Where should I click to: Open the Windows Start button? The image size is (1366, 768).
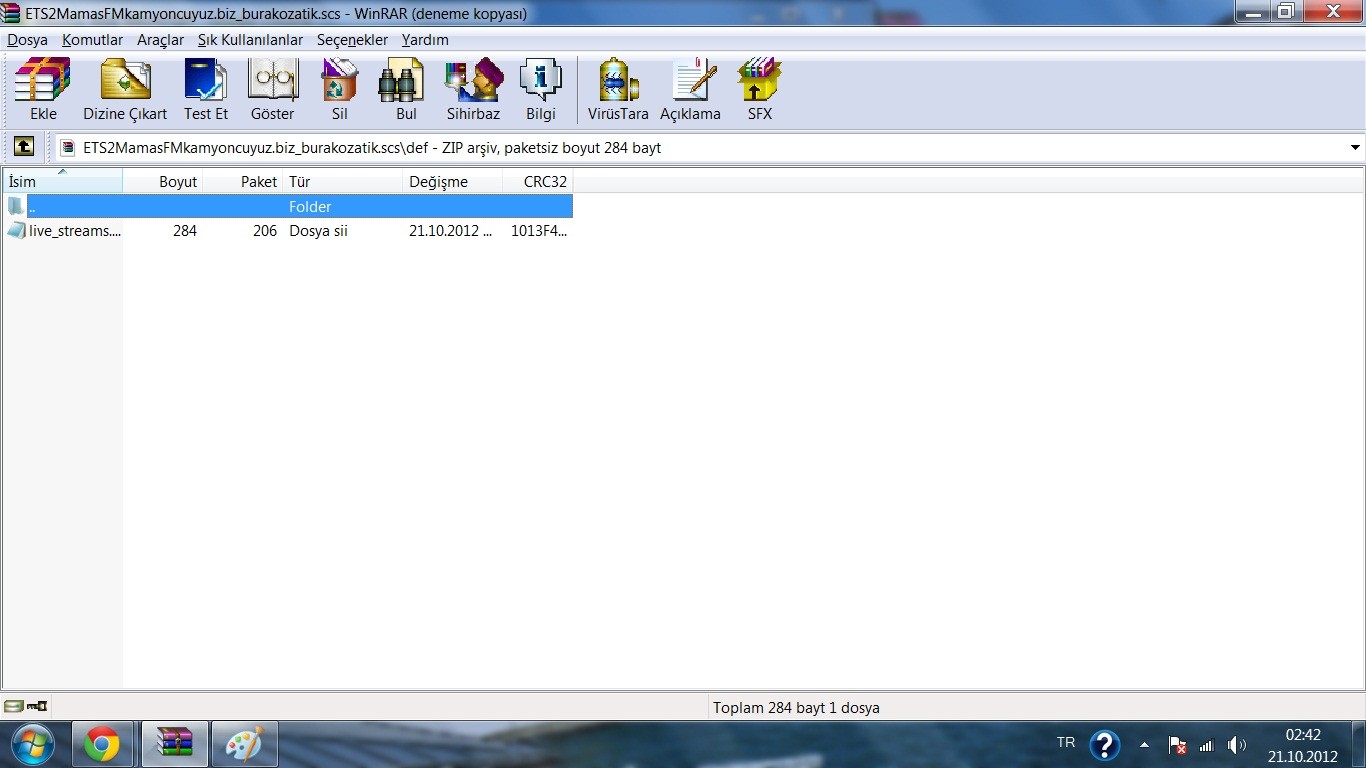[x=31, y=744]
